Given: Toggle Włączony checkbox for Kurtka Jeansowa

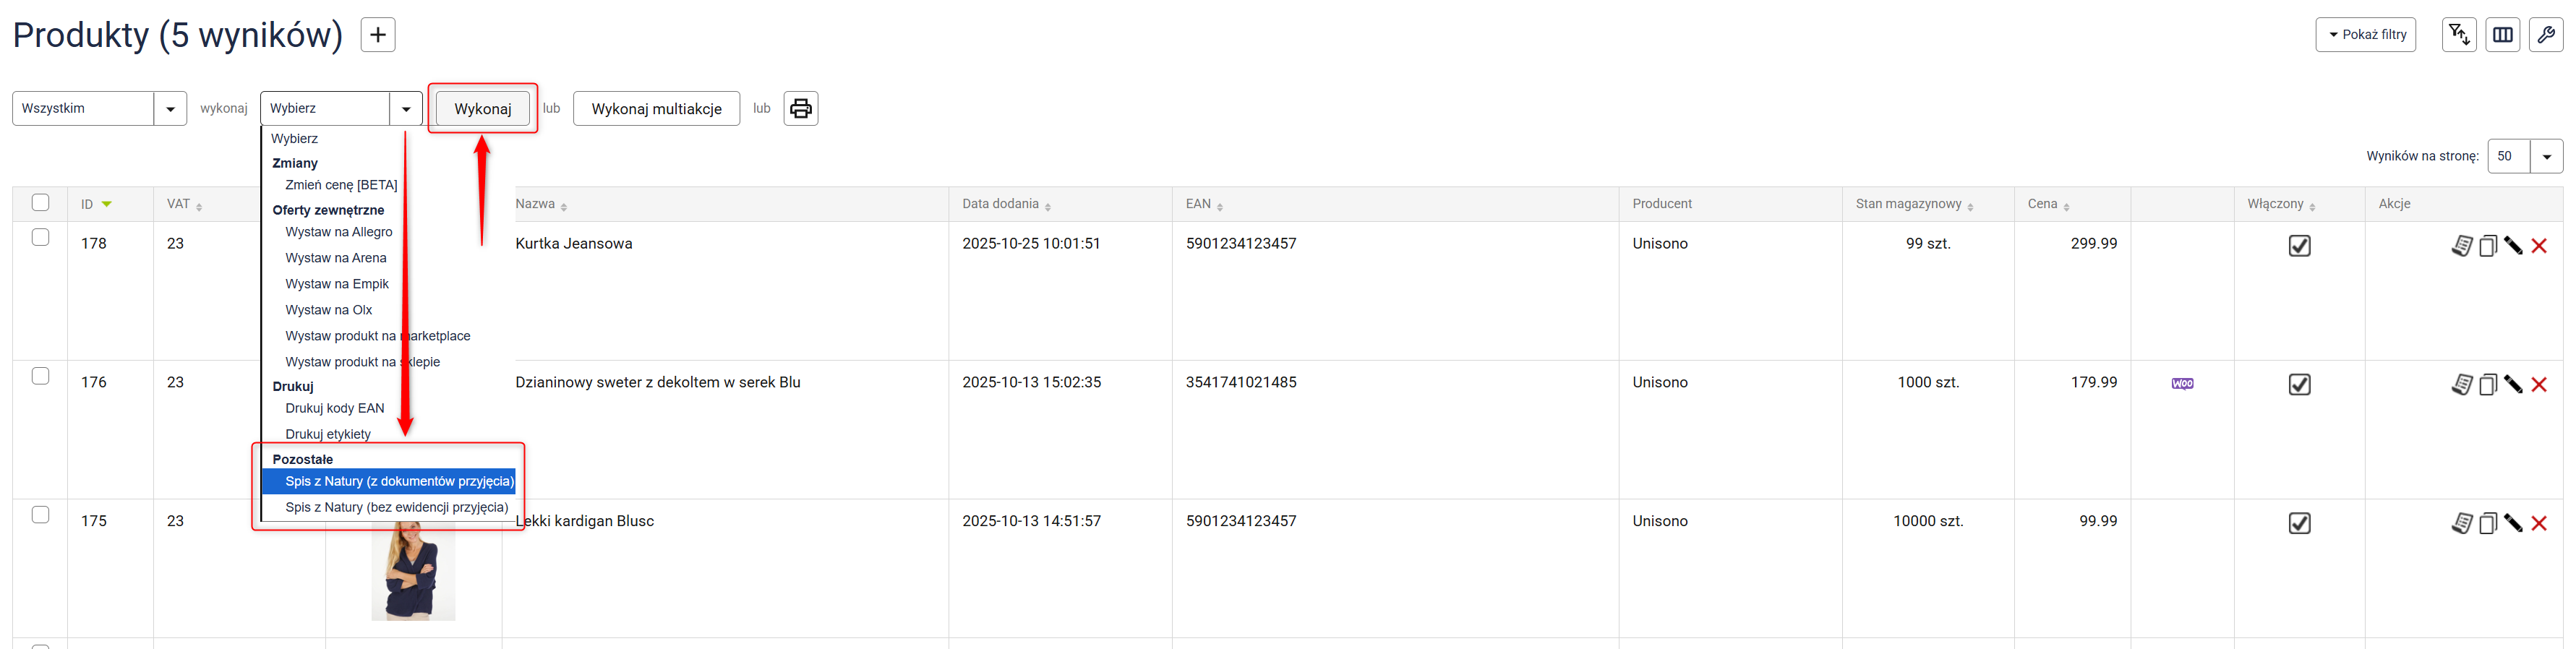Looking at the screenshot, I should click(x=2300, y=246).
